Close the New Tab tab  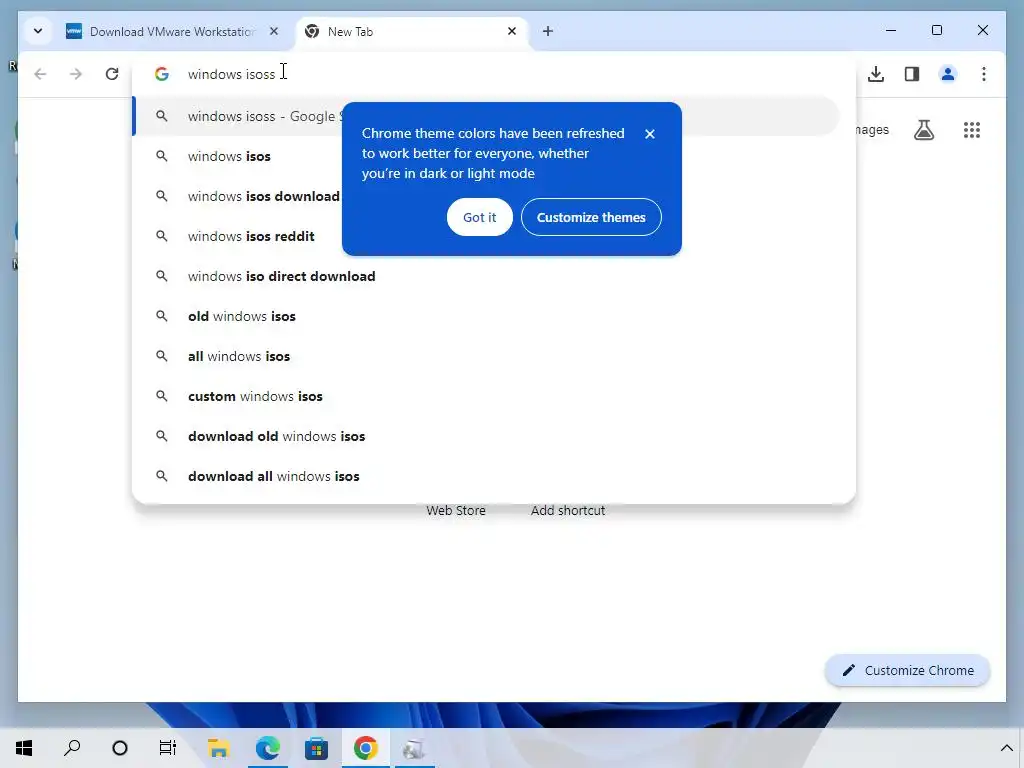[x=512, y=31]
